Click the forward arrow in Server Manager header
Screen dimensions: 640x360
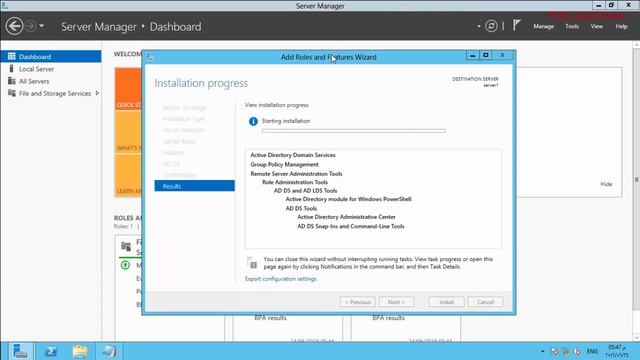click(31, 26)
